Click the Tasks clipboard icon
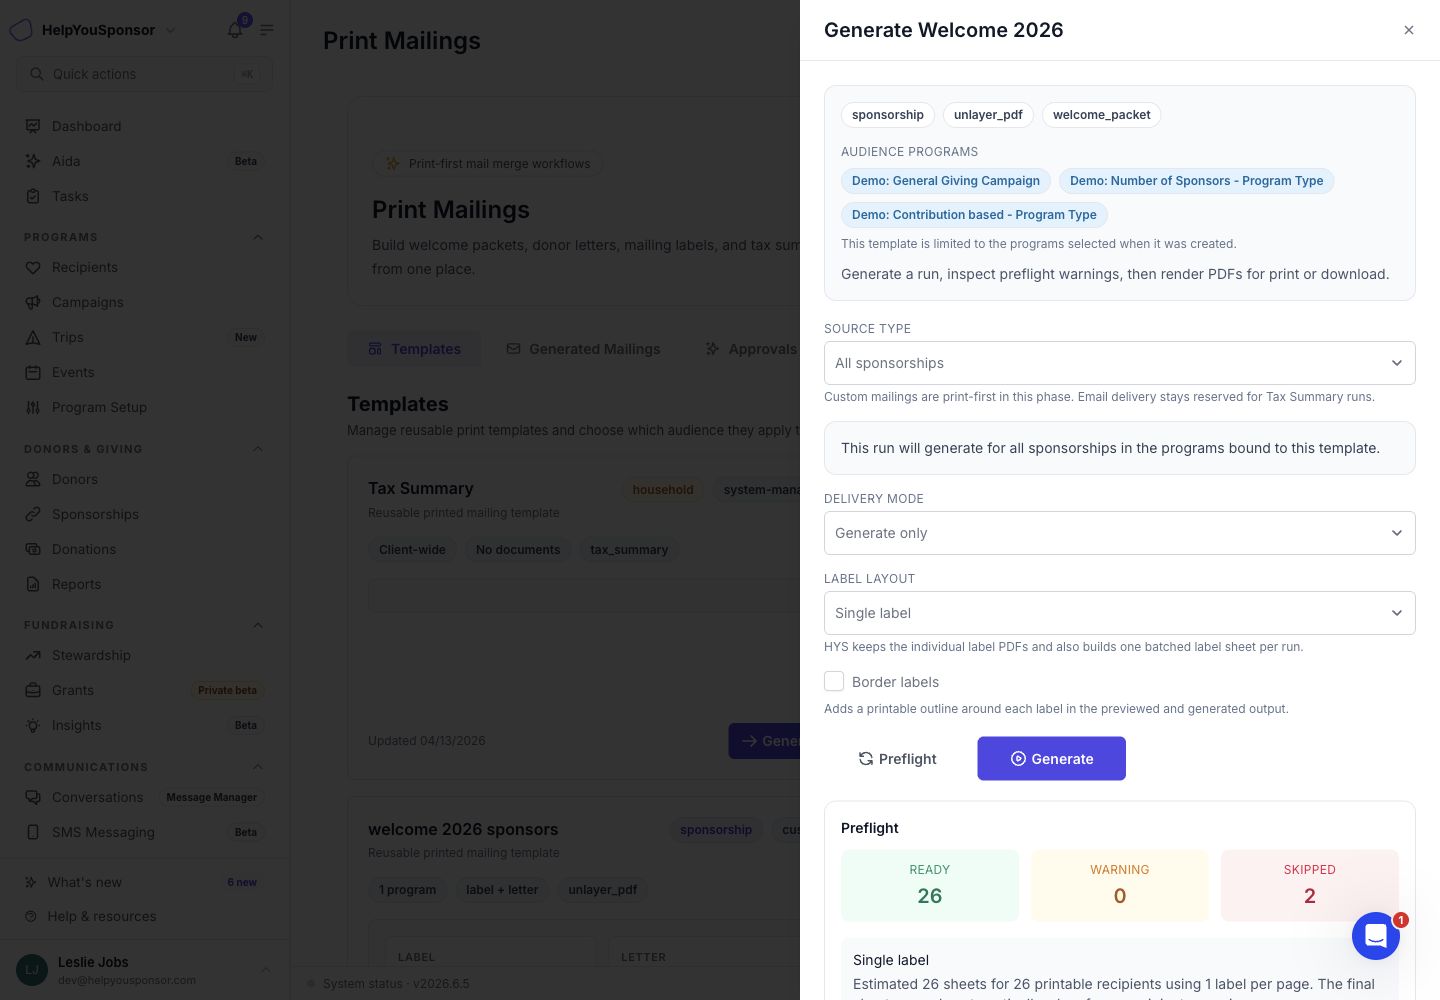Screen dimensions: 1440x1000 pos(33,196)
